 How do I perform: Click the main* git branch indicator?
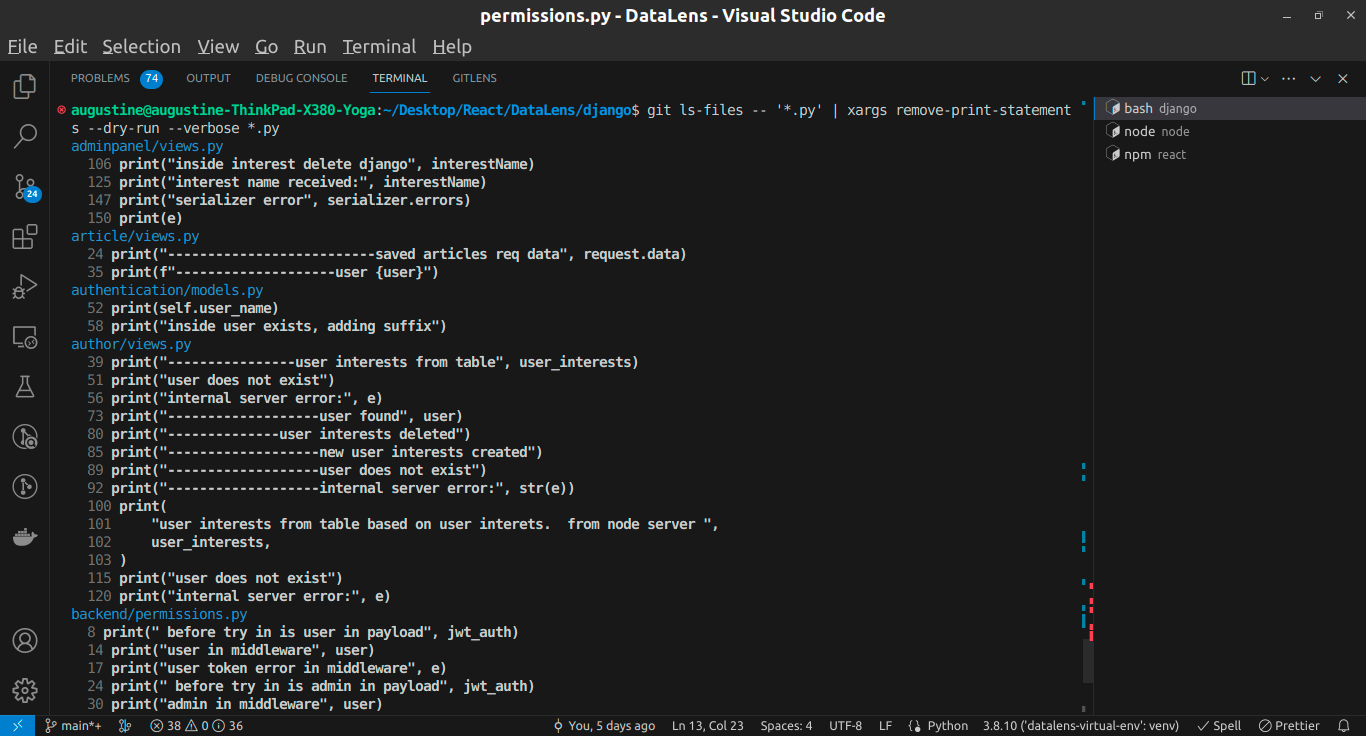click(x=73, y=726)
